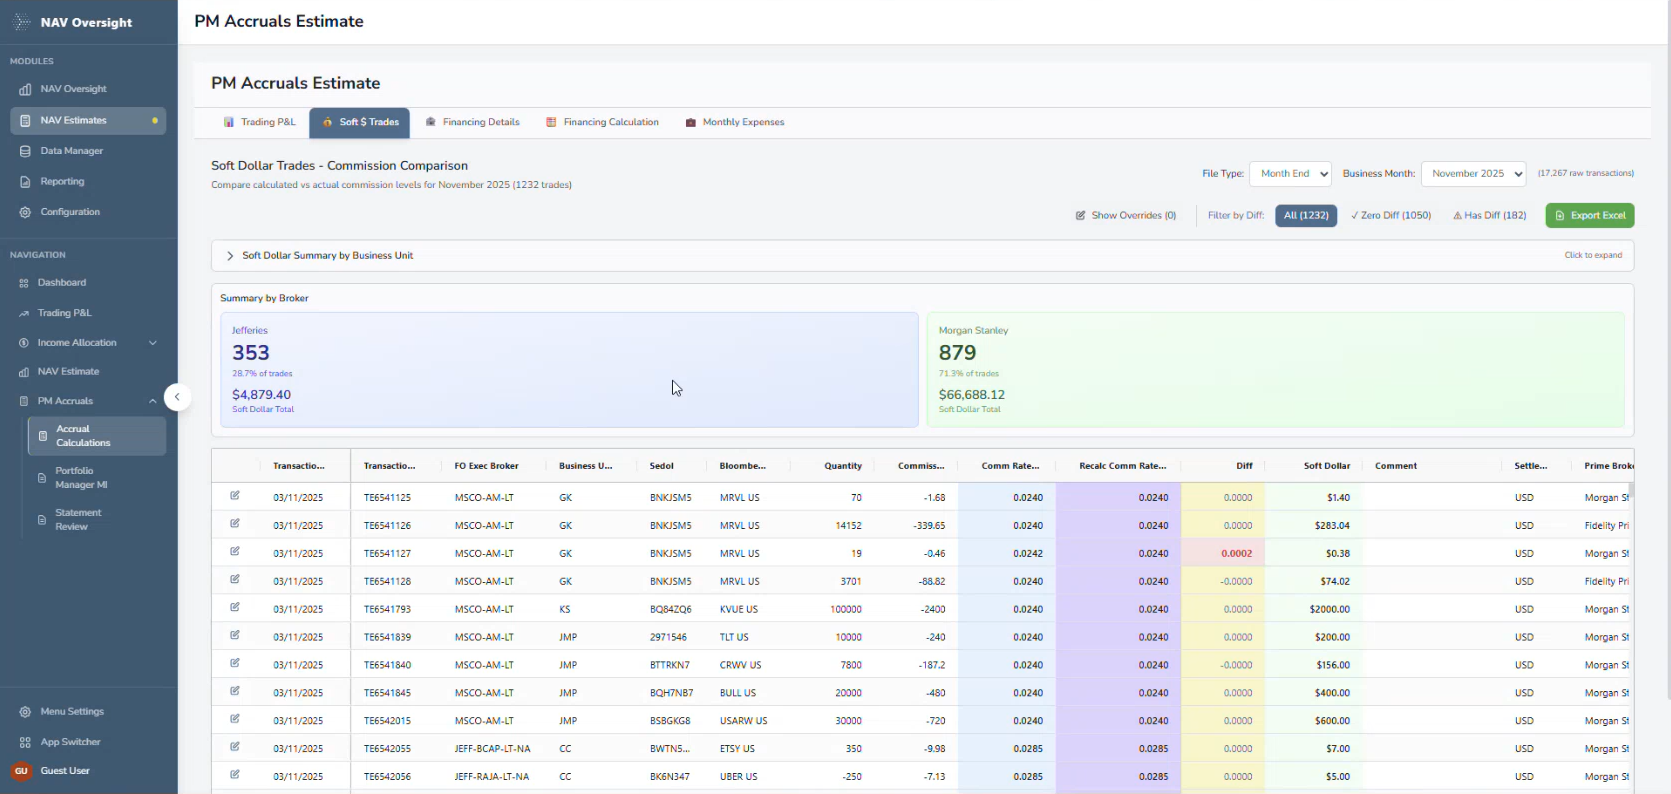Open Business Month dropdown
Screen dimensions: 1671x794
pyautogui.click(x=1473, y=174)
